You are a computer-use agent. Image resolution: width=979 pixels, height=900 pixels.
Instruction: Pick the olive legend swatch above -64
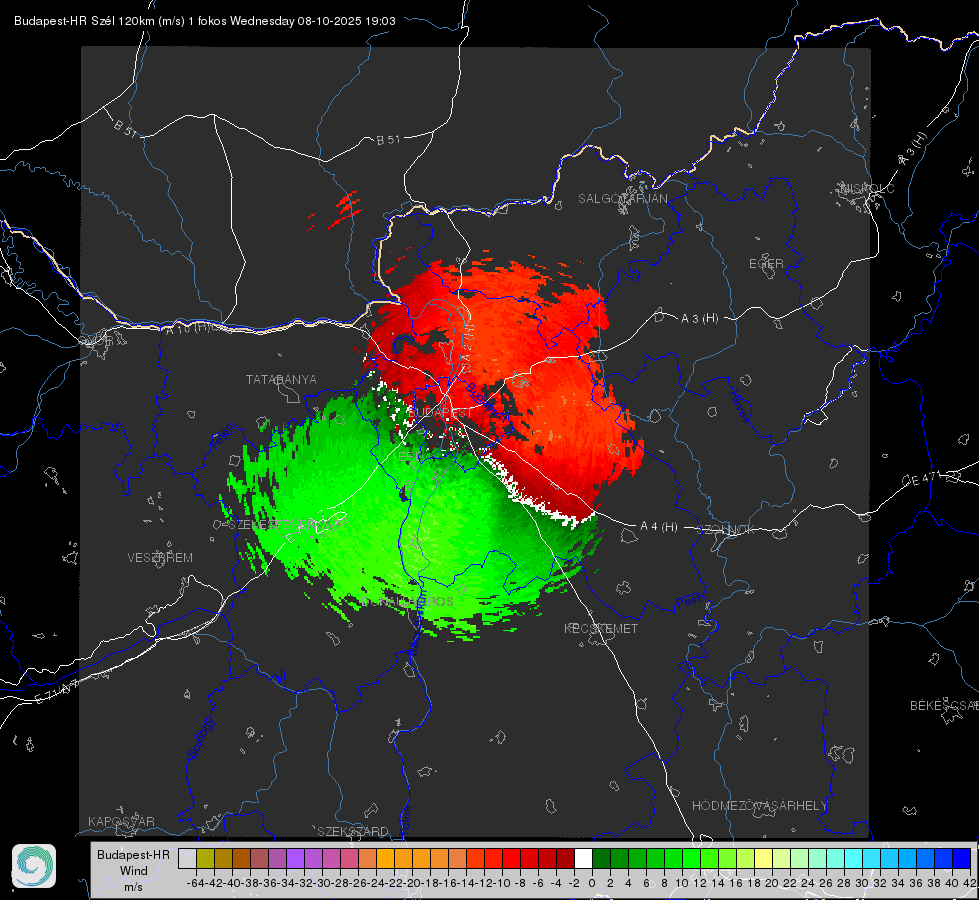pyautogui.click(x=205, y=859)
